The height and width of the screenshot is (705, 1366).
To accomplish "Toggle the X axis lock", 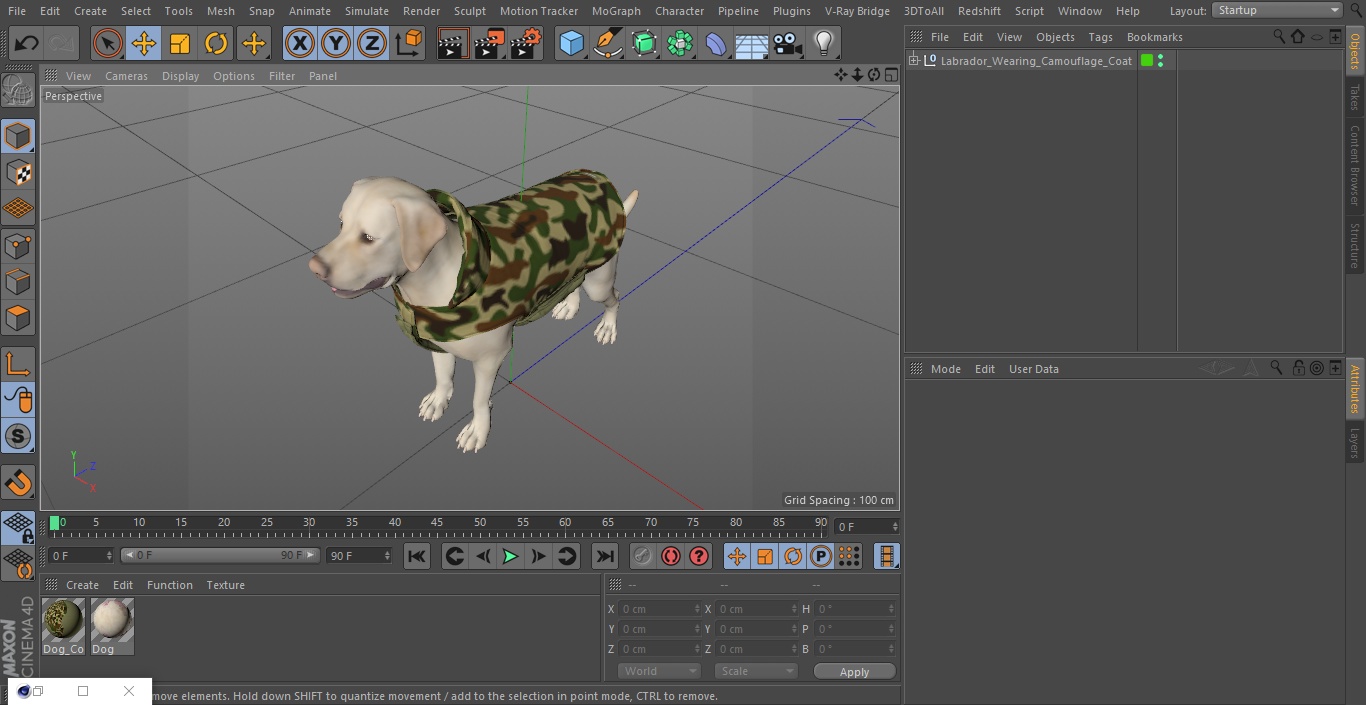I will [x=299, y=43].
